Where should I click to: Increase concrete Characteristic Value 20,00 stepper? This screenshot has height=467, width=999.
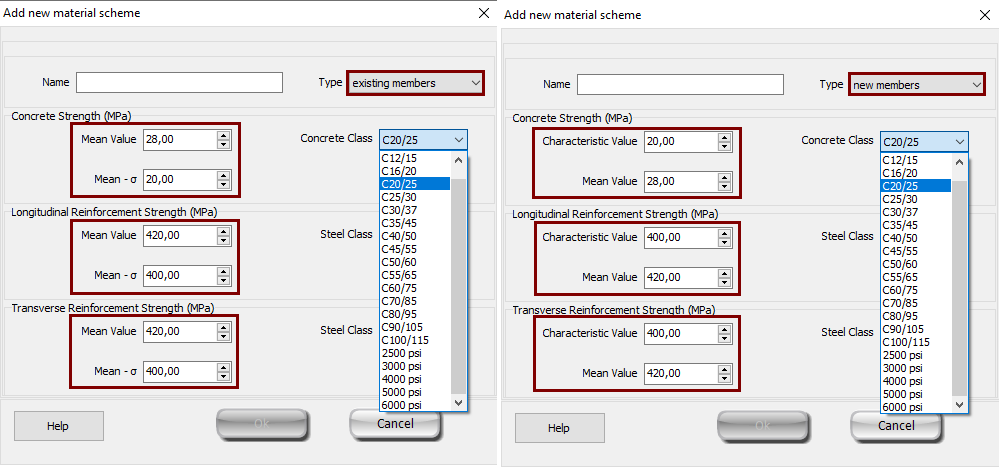pos(724,138)
